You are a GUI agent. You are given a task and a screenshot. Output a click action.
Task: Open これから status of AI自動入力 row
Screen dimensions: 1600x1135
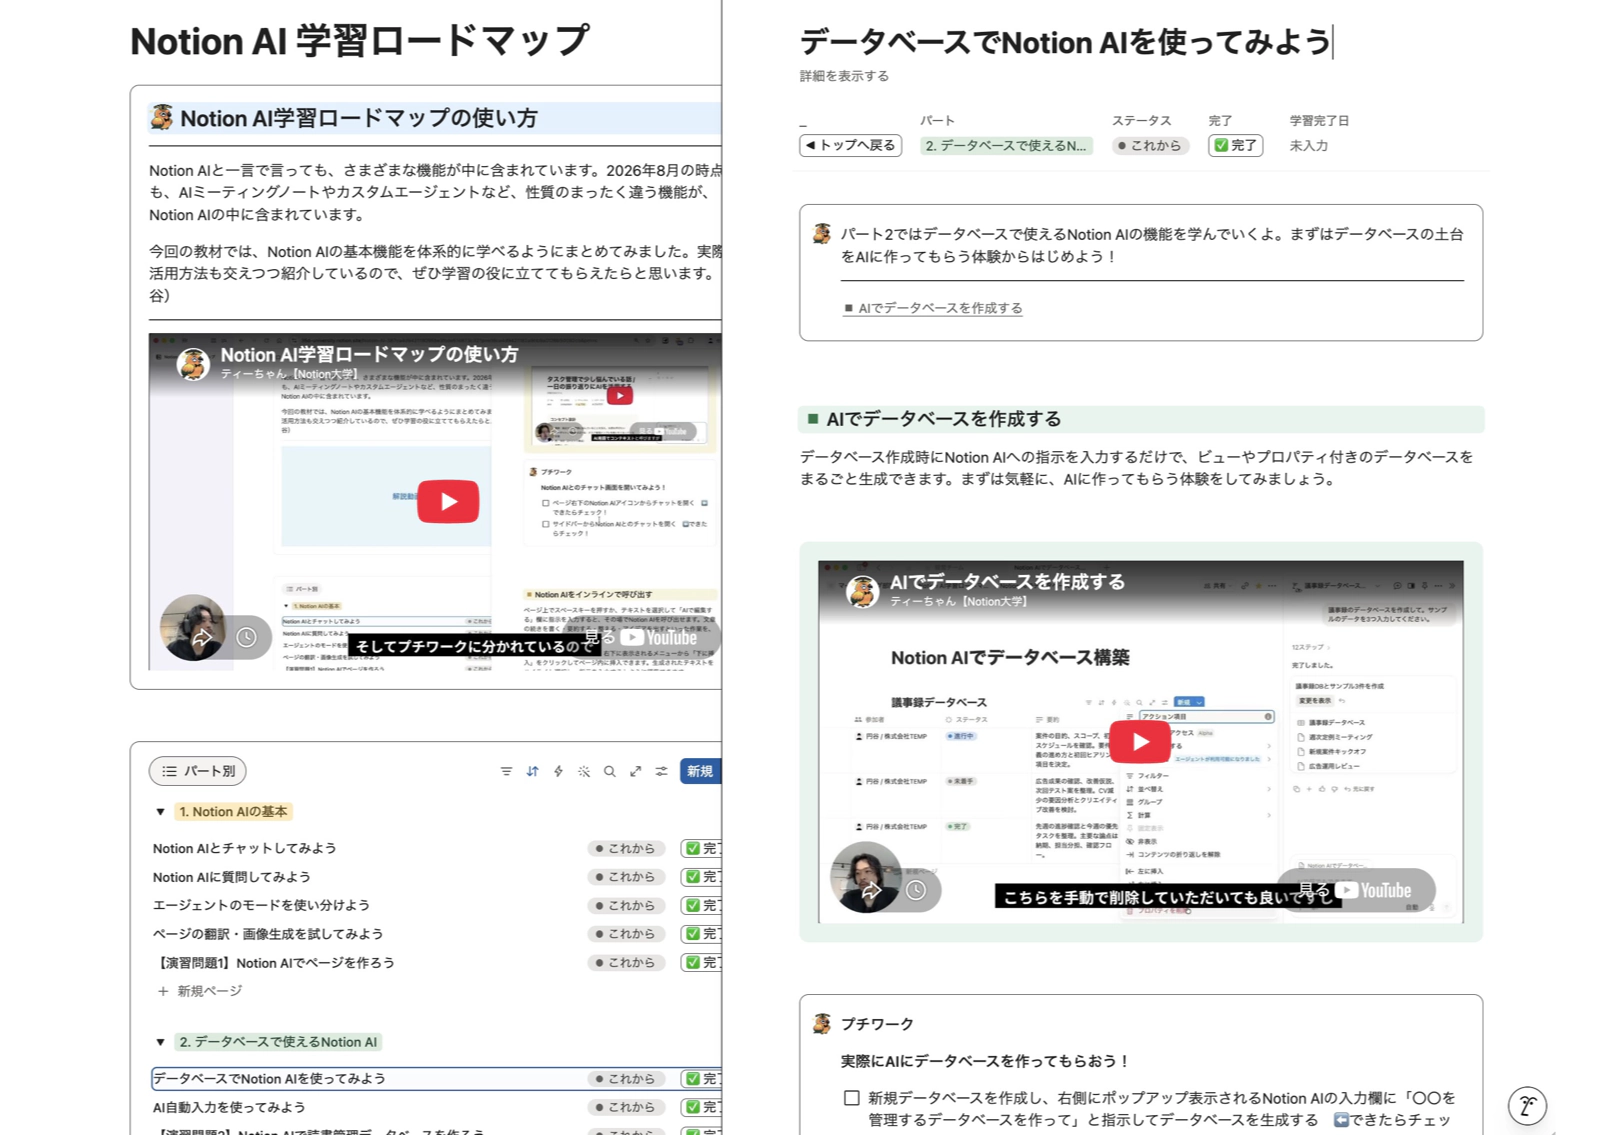point(626,1107)
